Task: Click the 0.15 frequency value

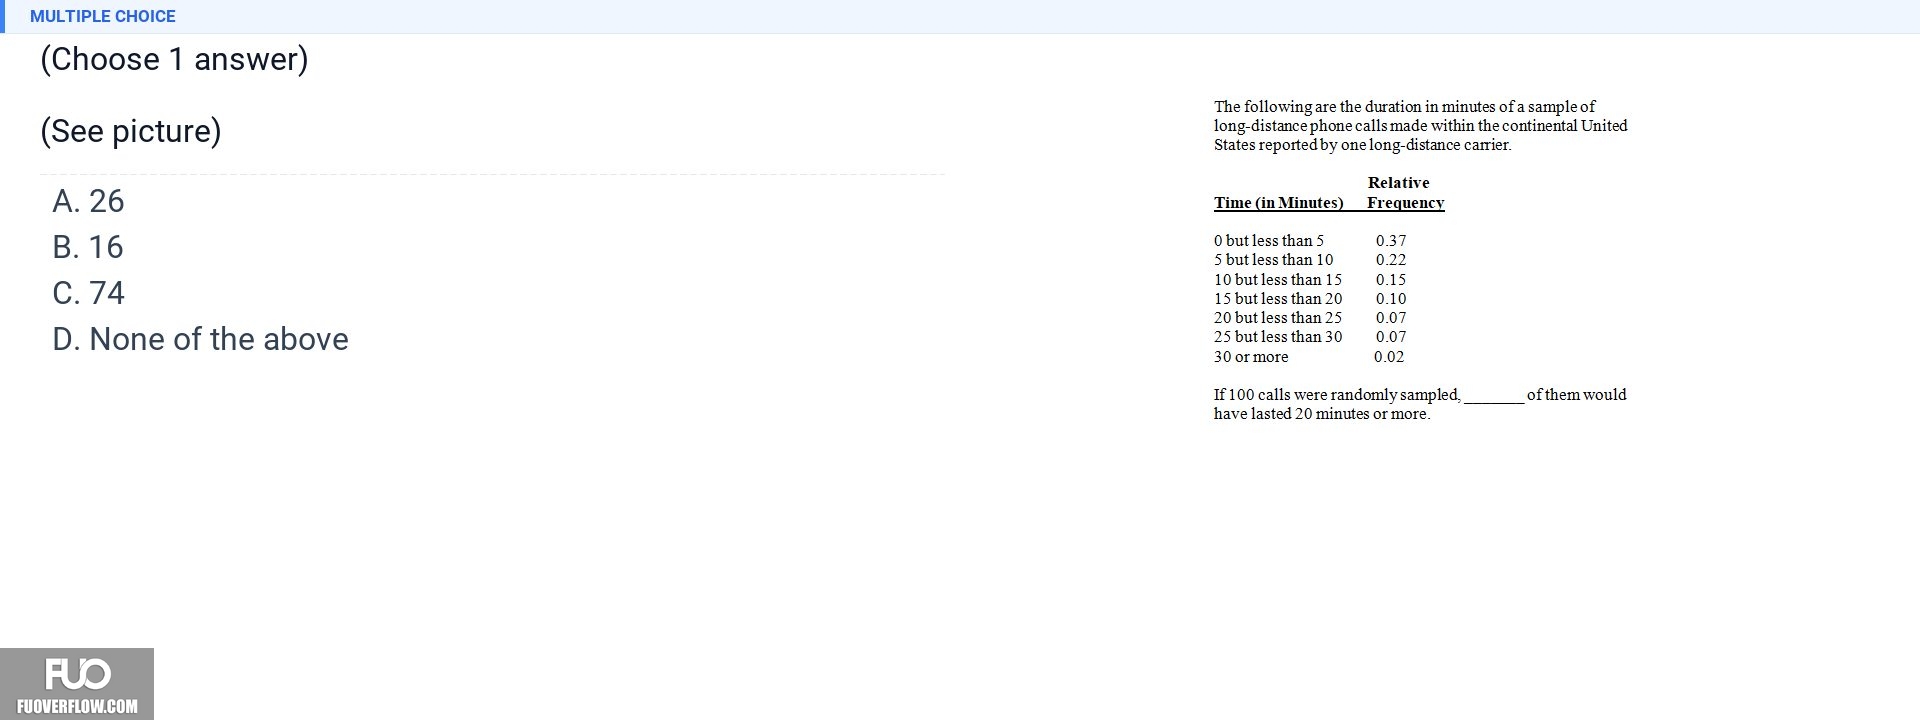Action: click(1391, 279)
